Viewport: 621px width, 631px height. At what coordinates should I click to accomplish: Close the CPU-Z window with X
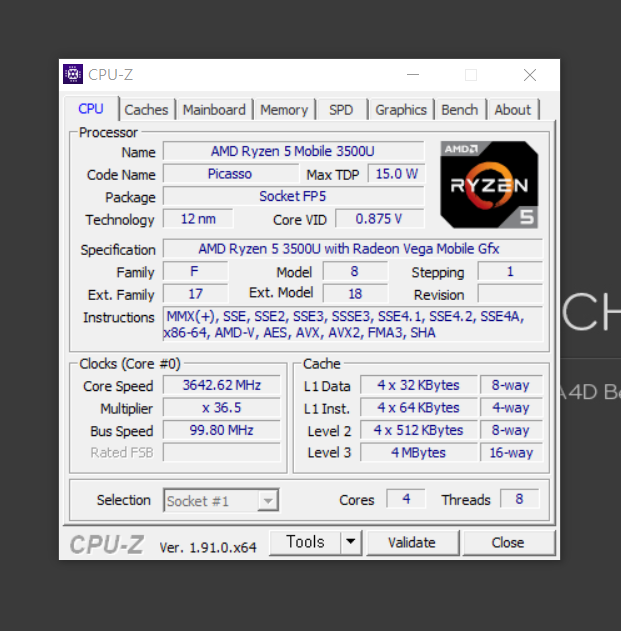pyautogui.click(x=530, y=74)
